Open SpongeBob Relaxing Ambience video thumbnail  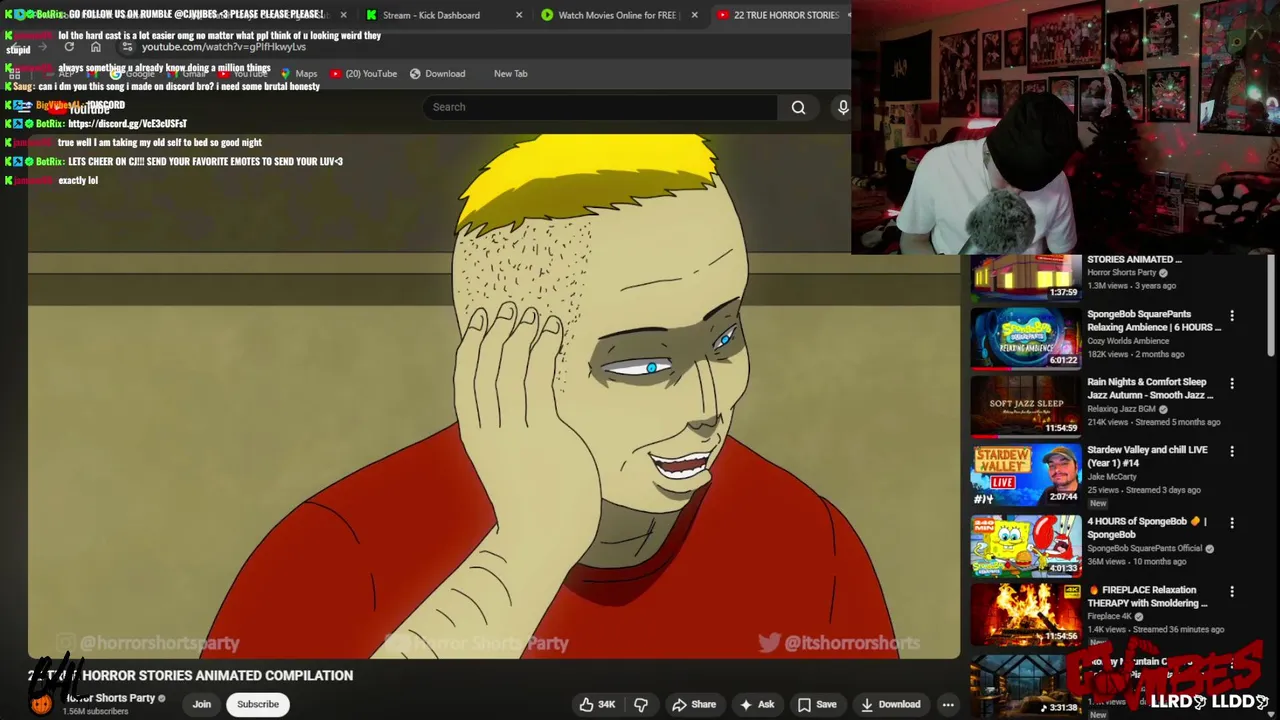click(1026, 338)
